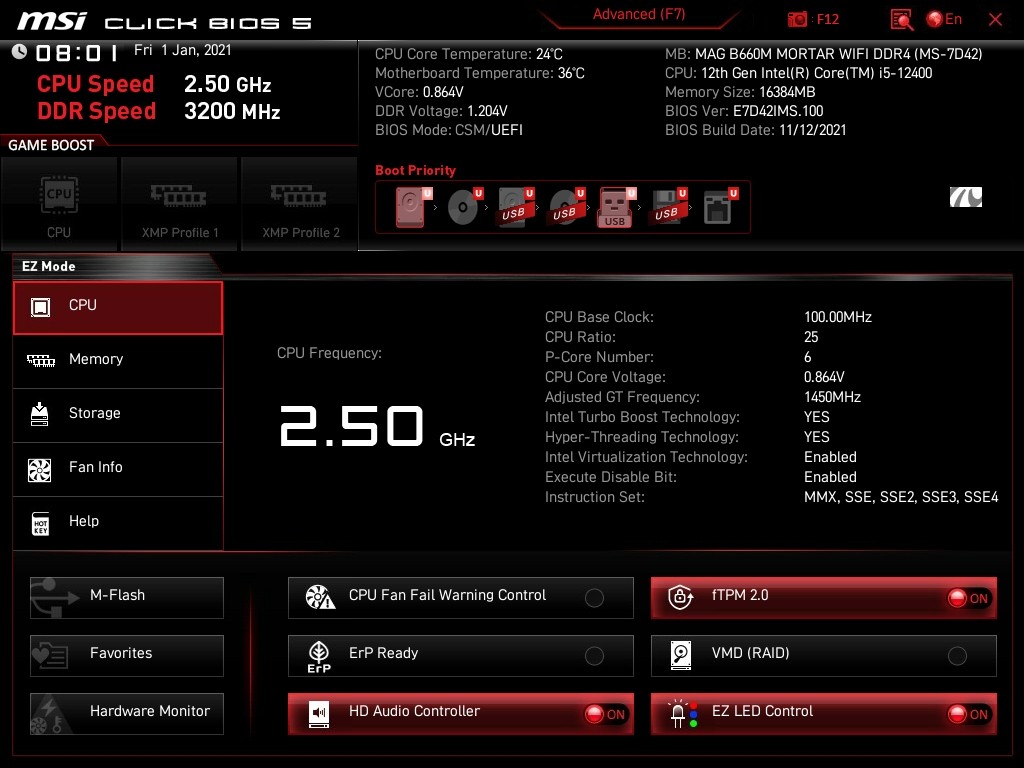Image resolution: width=1024 pixels, height=768 pixels.
Task: Enable XMP Profile 1
Action: pyautogui.click(x=179, y=204)
